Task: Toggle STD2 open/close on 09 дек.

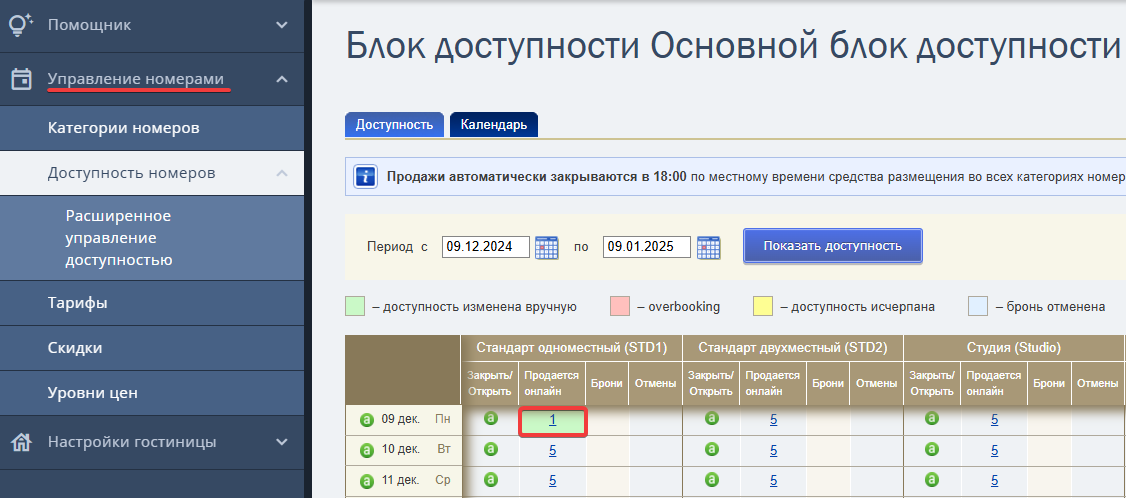Action: coord(711,418)
